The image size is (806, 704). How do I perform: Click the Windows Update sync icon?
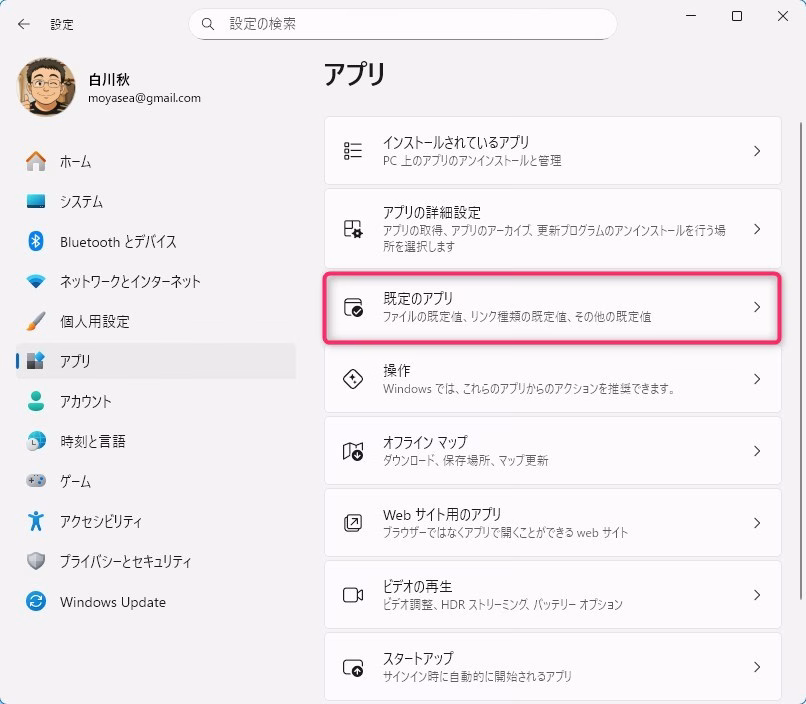(x=36, y=601)
